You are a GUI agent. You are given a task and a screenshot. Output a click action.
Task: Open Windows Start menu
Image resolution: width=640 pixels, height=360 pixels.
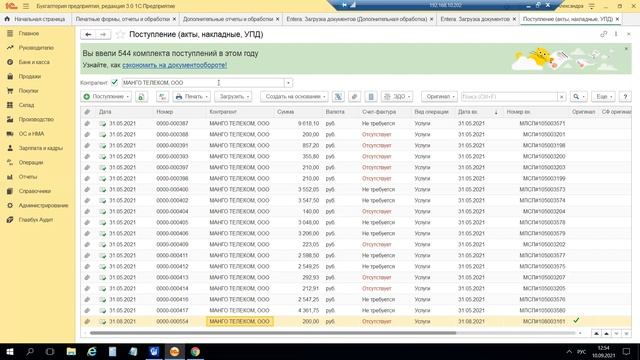(9, 351)
